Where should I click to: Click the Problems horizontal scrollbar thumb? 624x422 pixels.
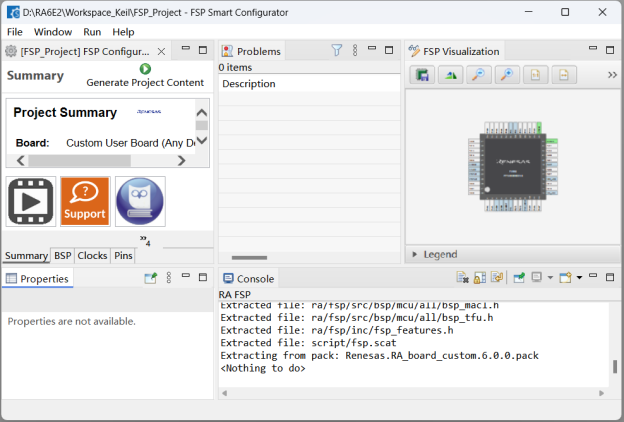(x=249, y=258)
